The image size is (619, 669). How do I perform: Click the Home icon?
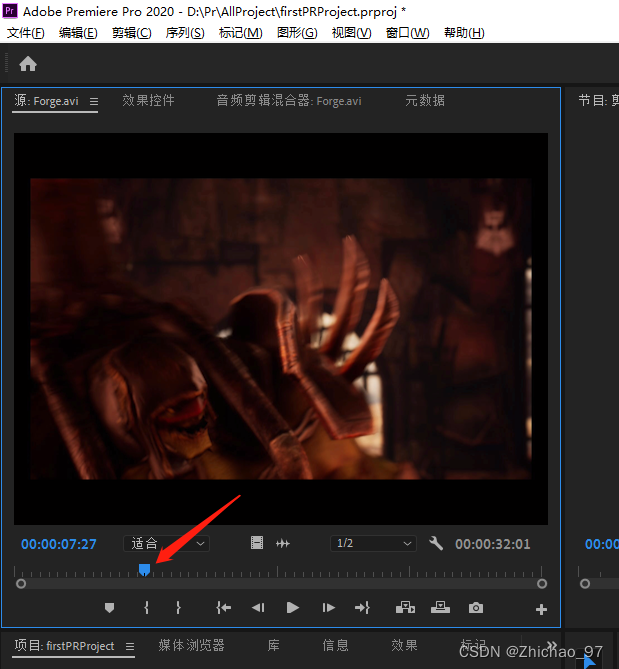click(28, 64)
